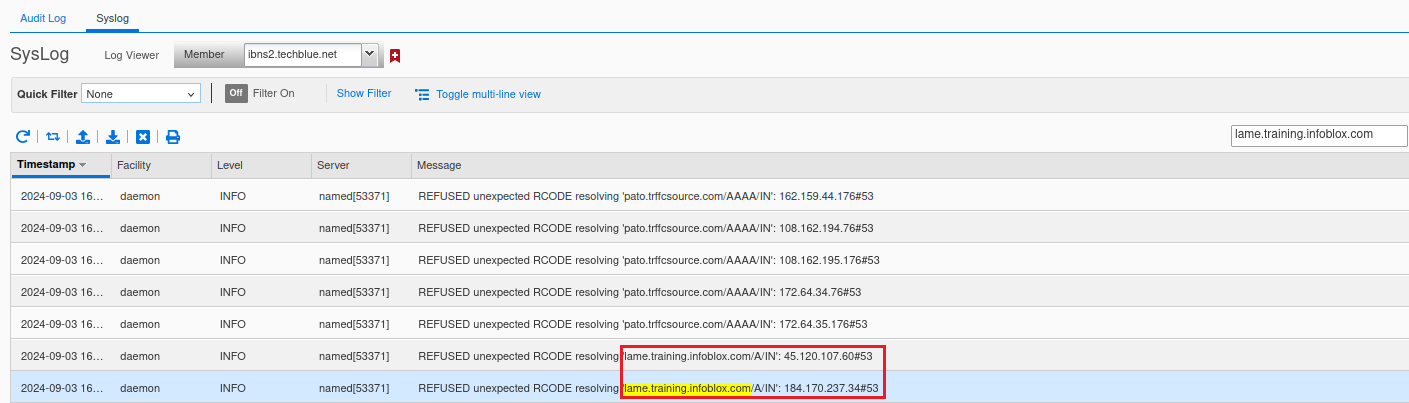Viewport: 1409px width, 403px height.
Task: Click the red bookmark icon beside Member
Action: [x=395, y=55]
